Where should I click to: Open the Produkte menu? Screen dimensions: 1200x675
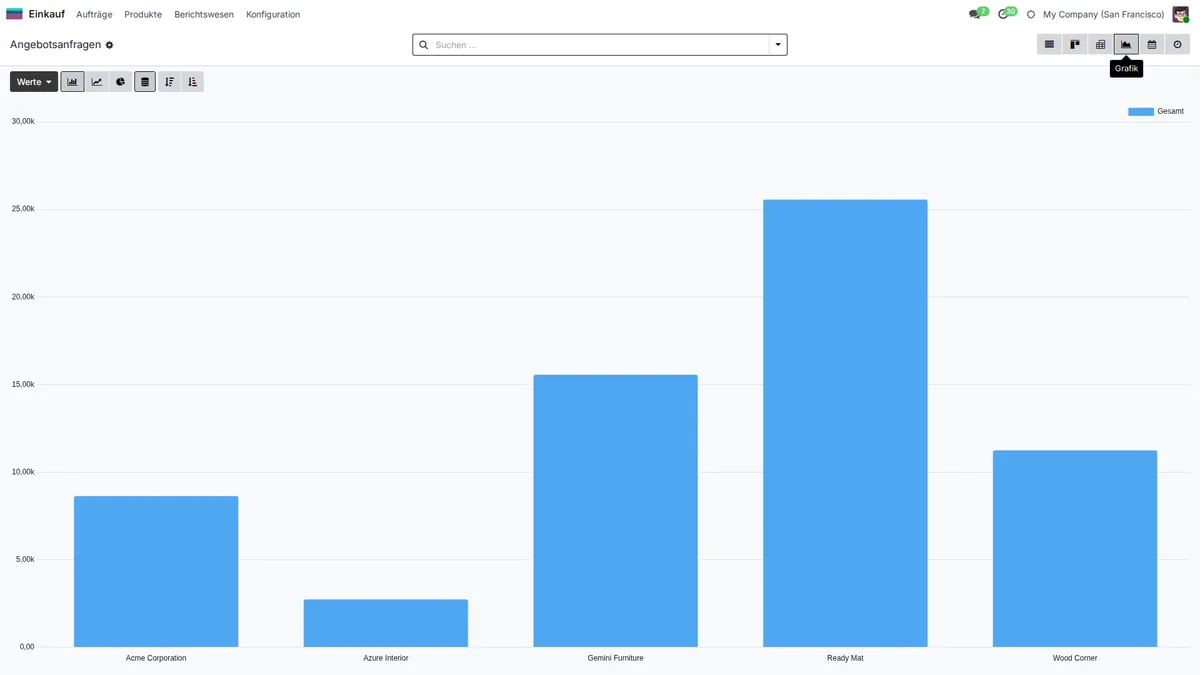(x=143, y=15)
